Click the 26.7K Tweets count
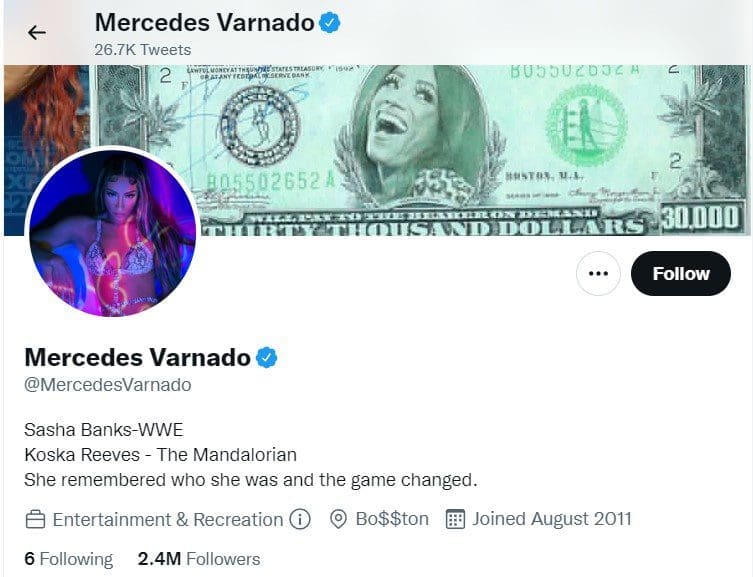This screenshot has width=753, height=577. pos(143,50)
